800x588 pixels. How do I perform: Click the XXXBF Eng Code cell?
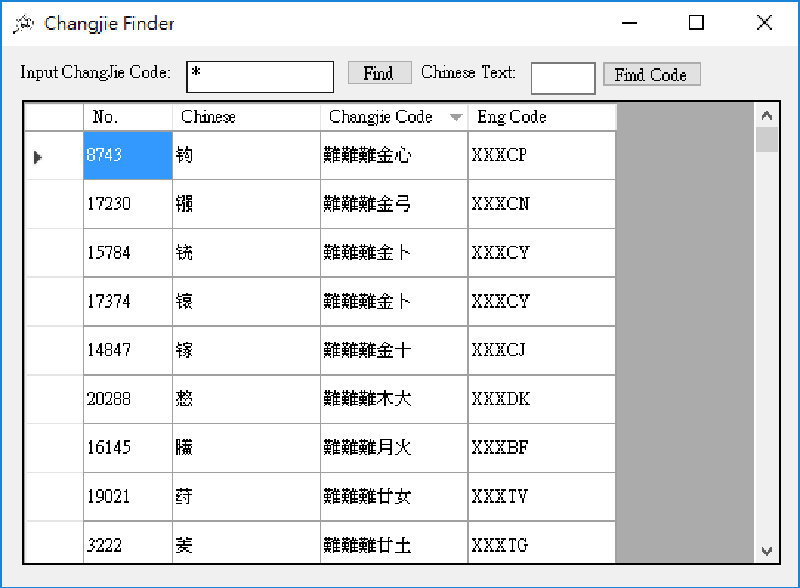(541, 448)
